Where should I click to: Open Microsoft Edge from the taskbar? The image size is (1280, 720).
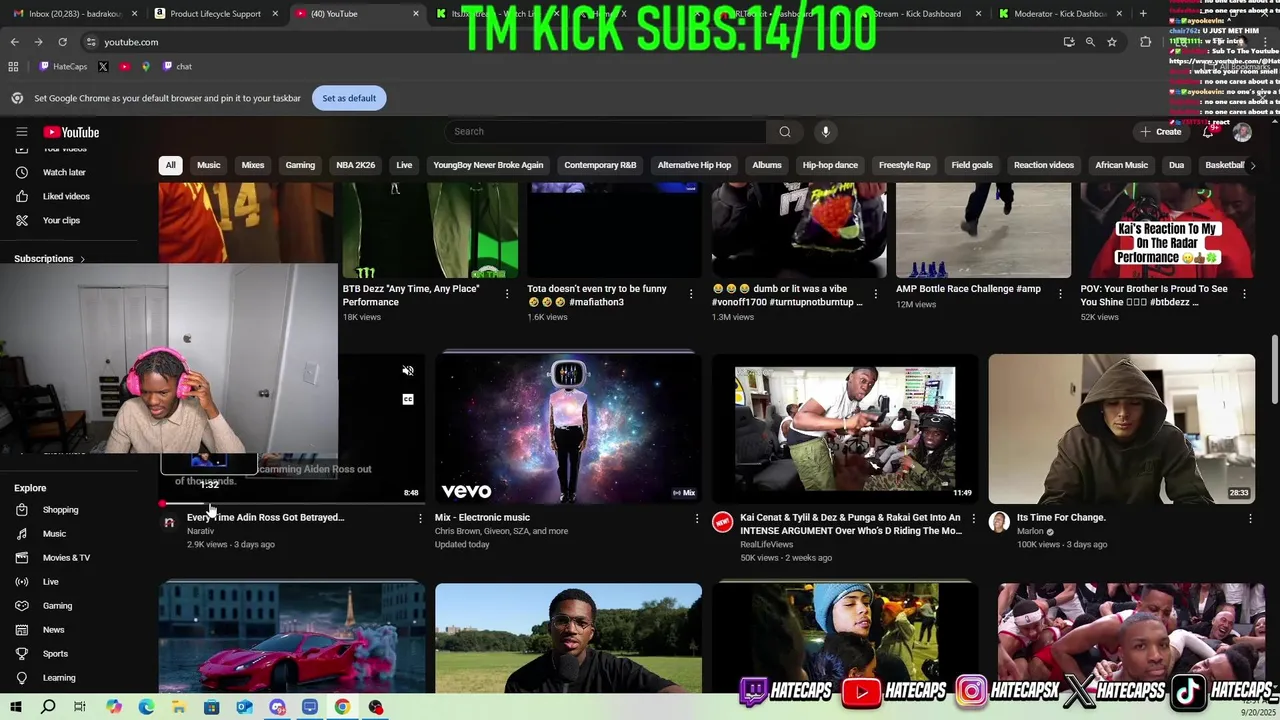[x=147, y=707]
